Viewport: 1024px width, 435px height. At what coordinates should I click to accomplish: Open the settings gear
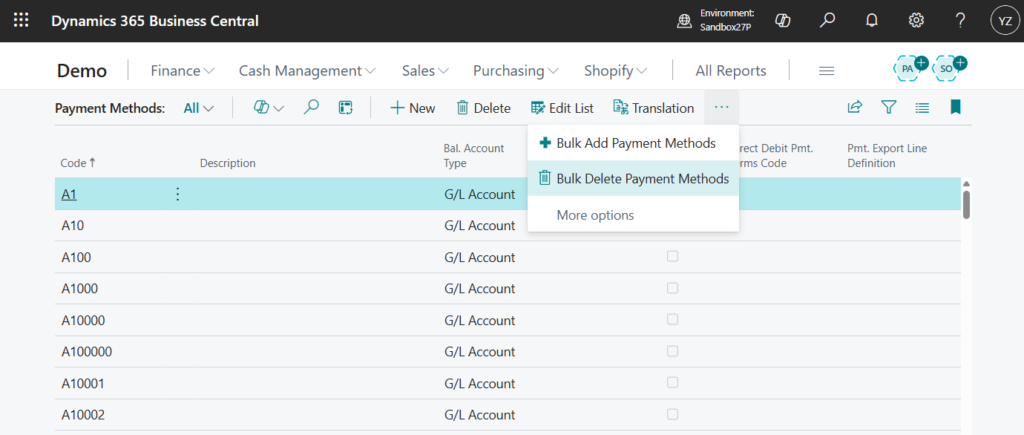(x=915, y=21)
